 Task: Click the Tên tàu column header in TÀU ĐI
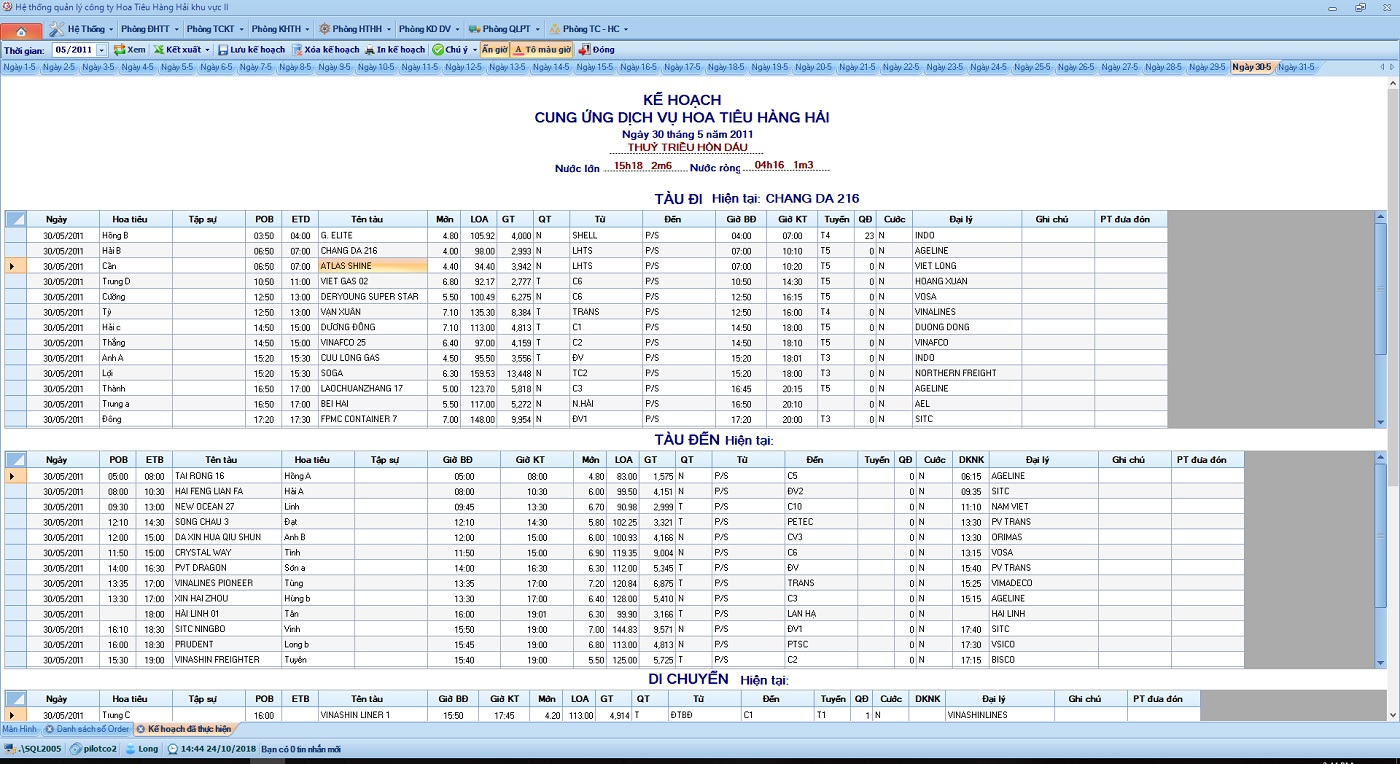[366, 219]
